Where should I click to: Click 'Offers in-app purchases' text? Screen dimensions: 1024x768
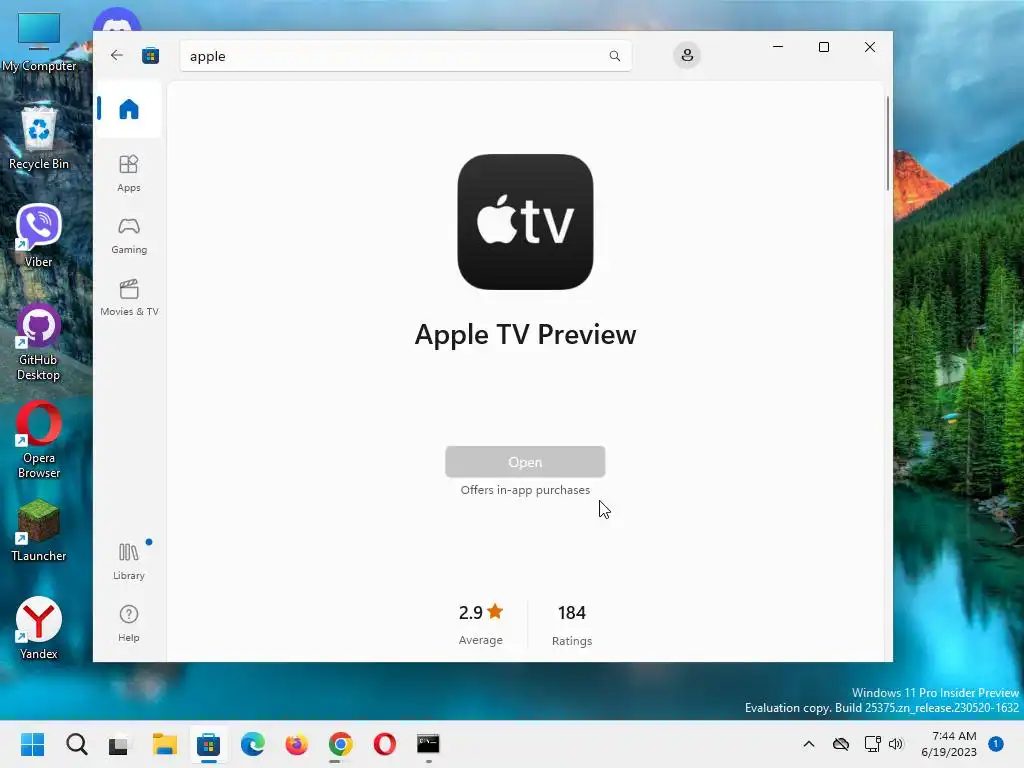(x=525, y=490)
